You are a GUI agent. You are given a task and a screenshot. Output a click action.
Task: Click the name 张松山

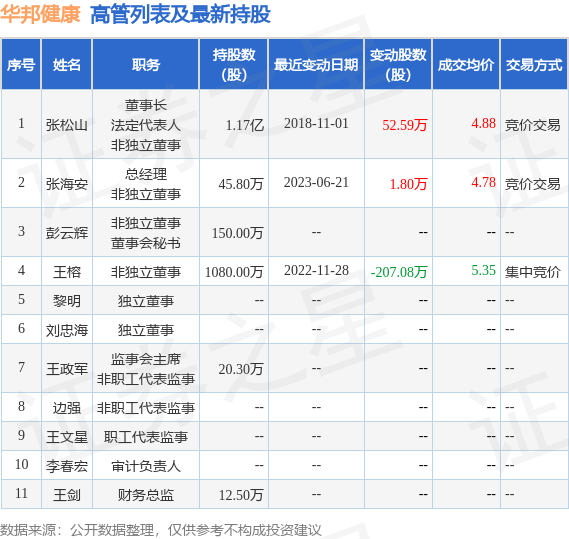click(x=67, y=125)
